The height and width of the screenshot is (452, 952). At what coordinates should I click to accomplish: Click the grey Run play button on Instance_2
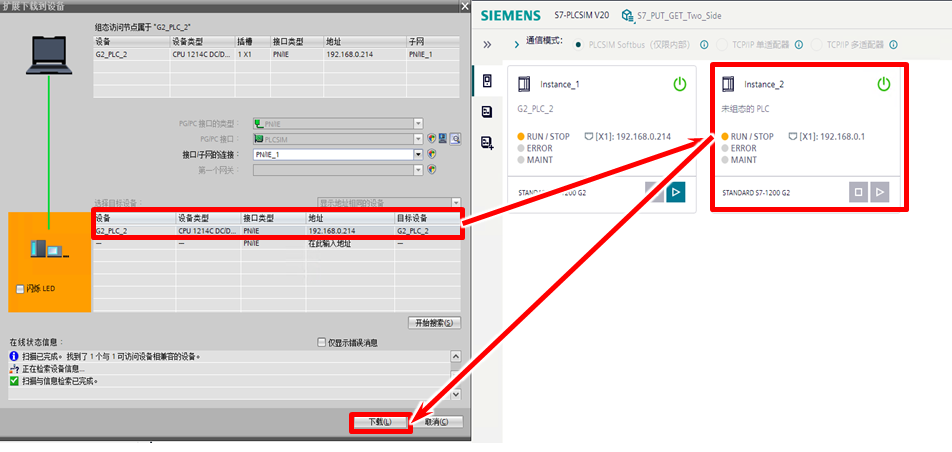[x=879, y=192]
